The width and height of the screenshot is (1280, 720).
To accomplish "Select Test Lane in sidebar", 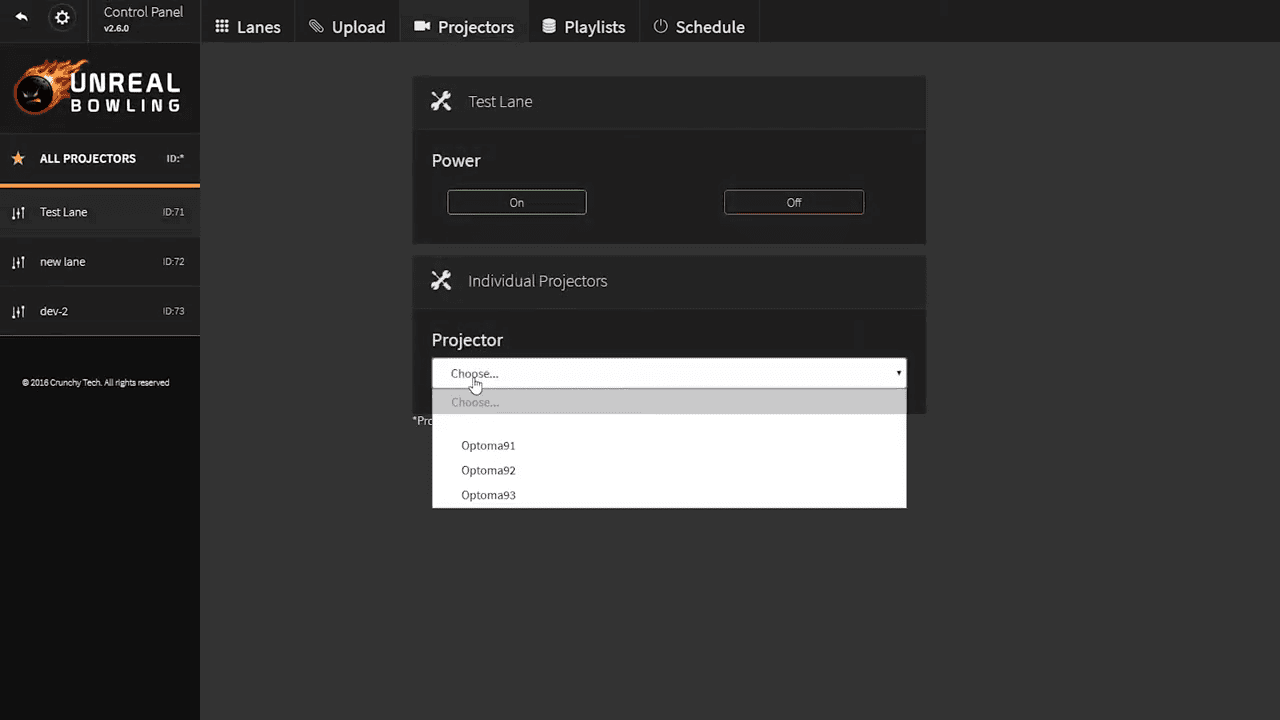I will [x=100, y=212].
